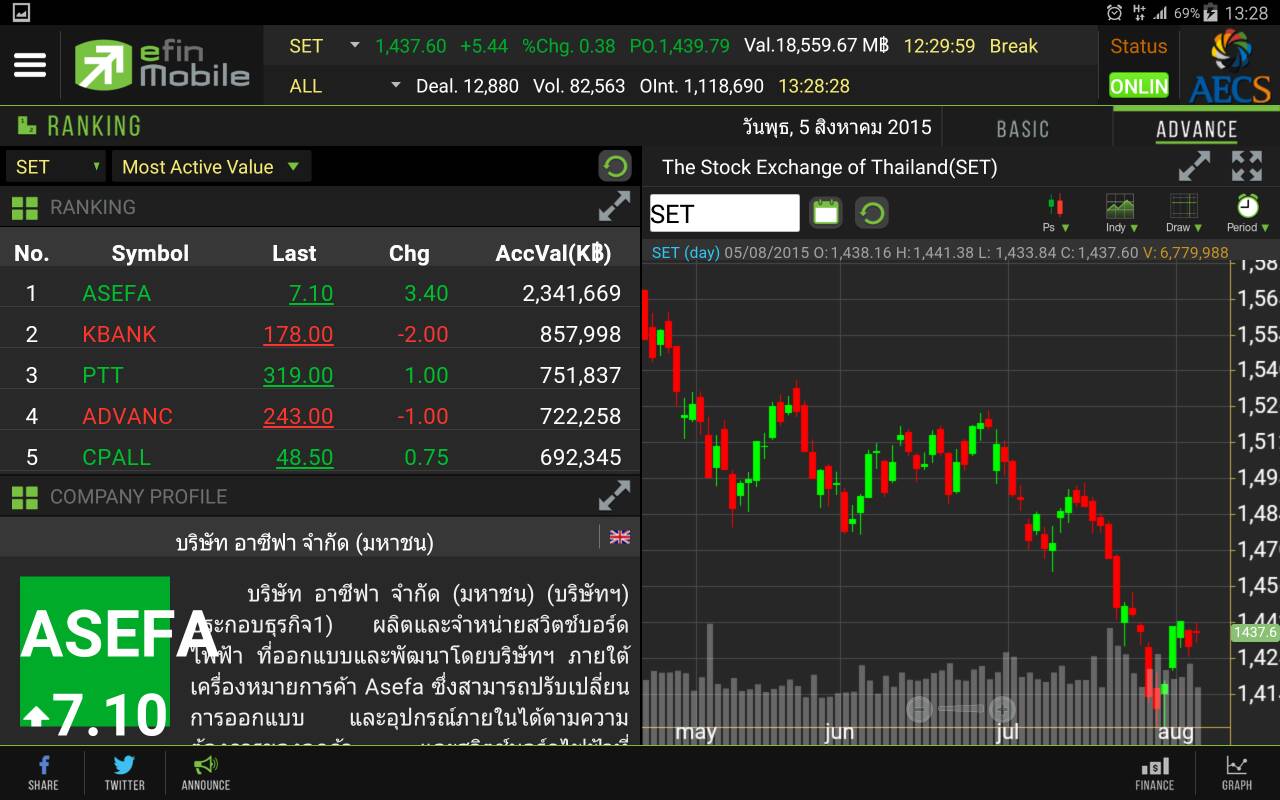Open the SET index dropdown in header

coord(324,46)
